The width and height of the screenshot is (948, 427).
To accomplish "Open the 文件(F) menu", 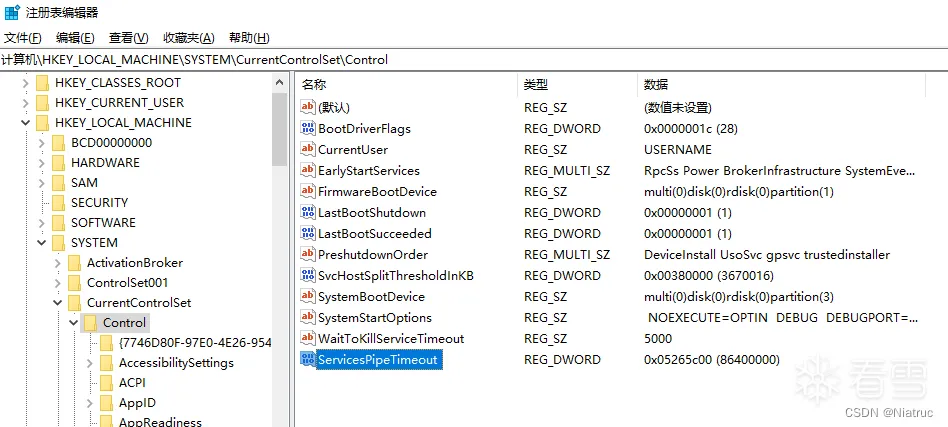I will [x=23, y=38].
